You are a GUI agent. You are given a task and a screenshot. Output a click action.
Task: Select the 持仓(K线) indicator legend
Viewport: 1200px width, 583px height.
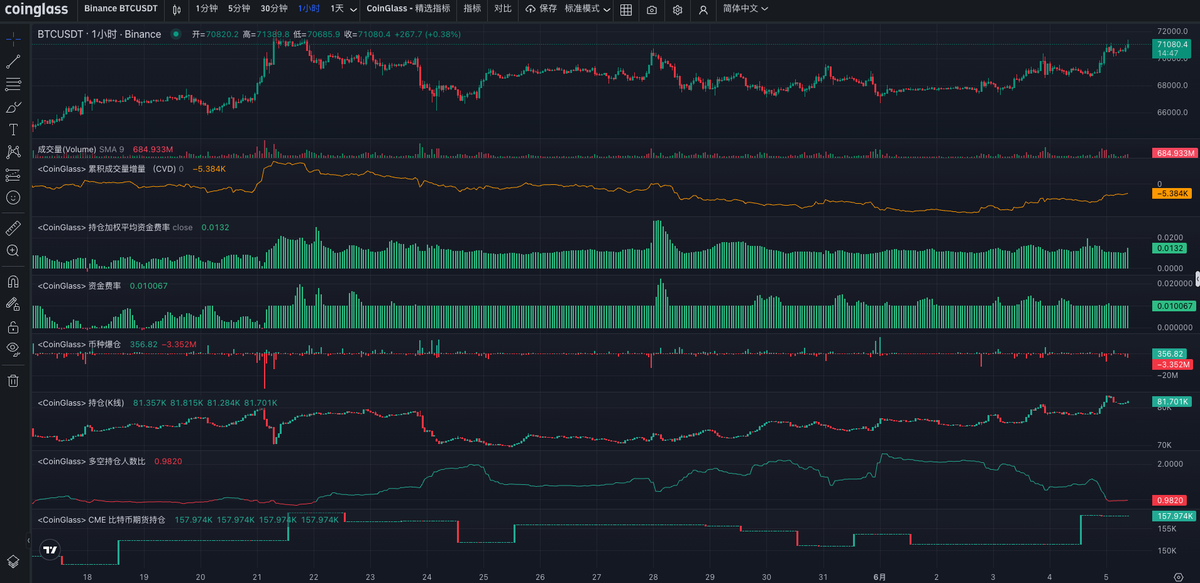81,403
